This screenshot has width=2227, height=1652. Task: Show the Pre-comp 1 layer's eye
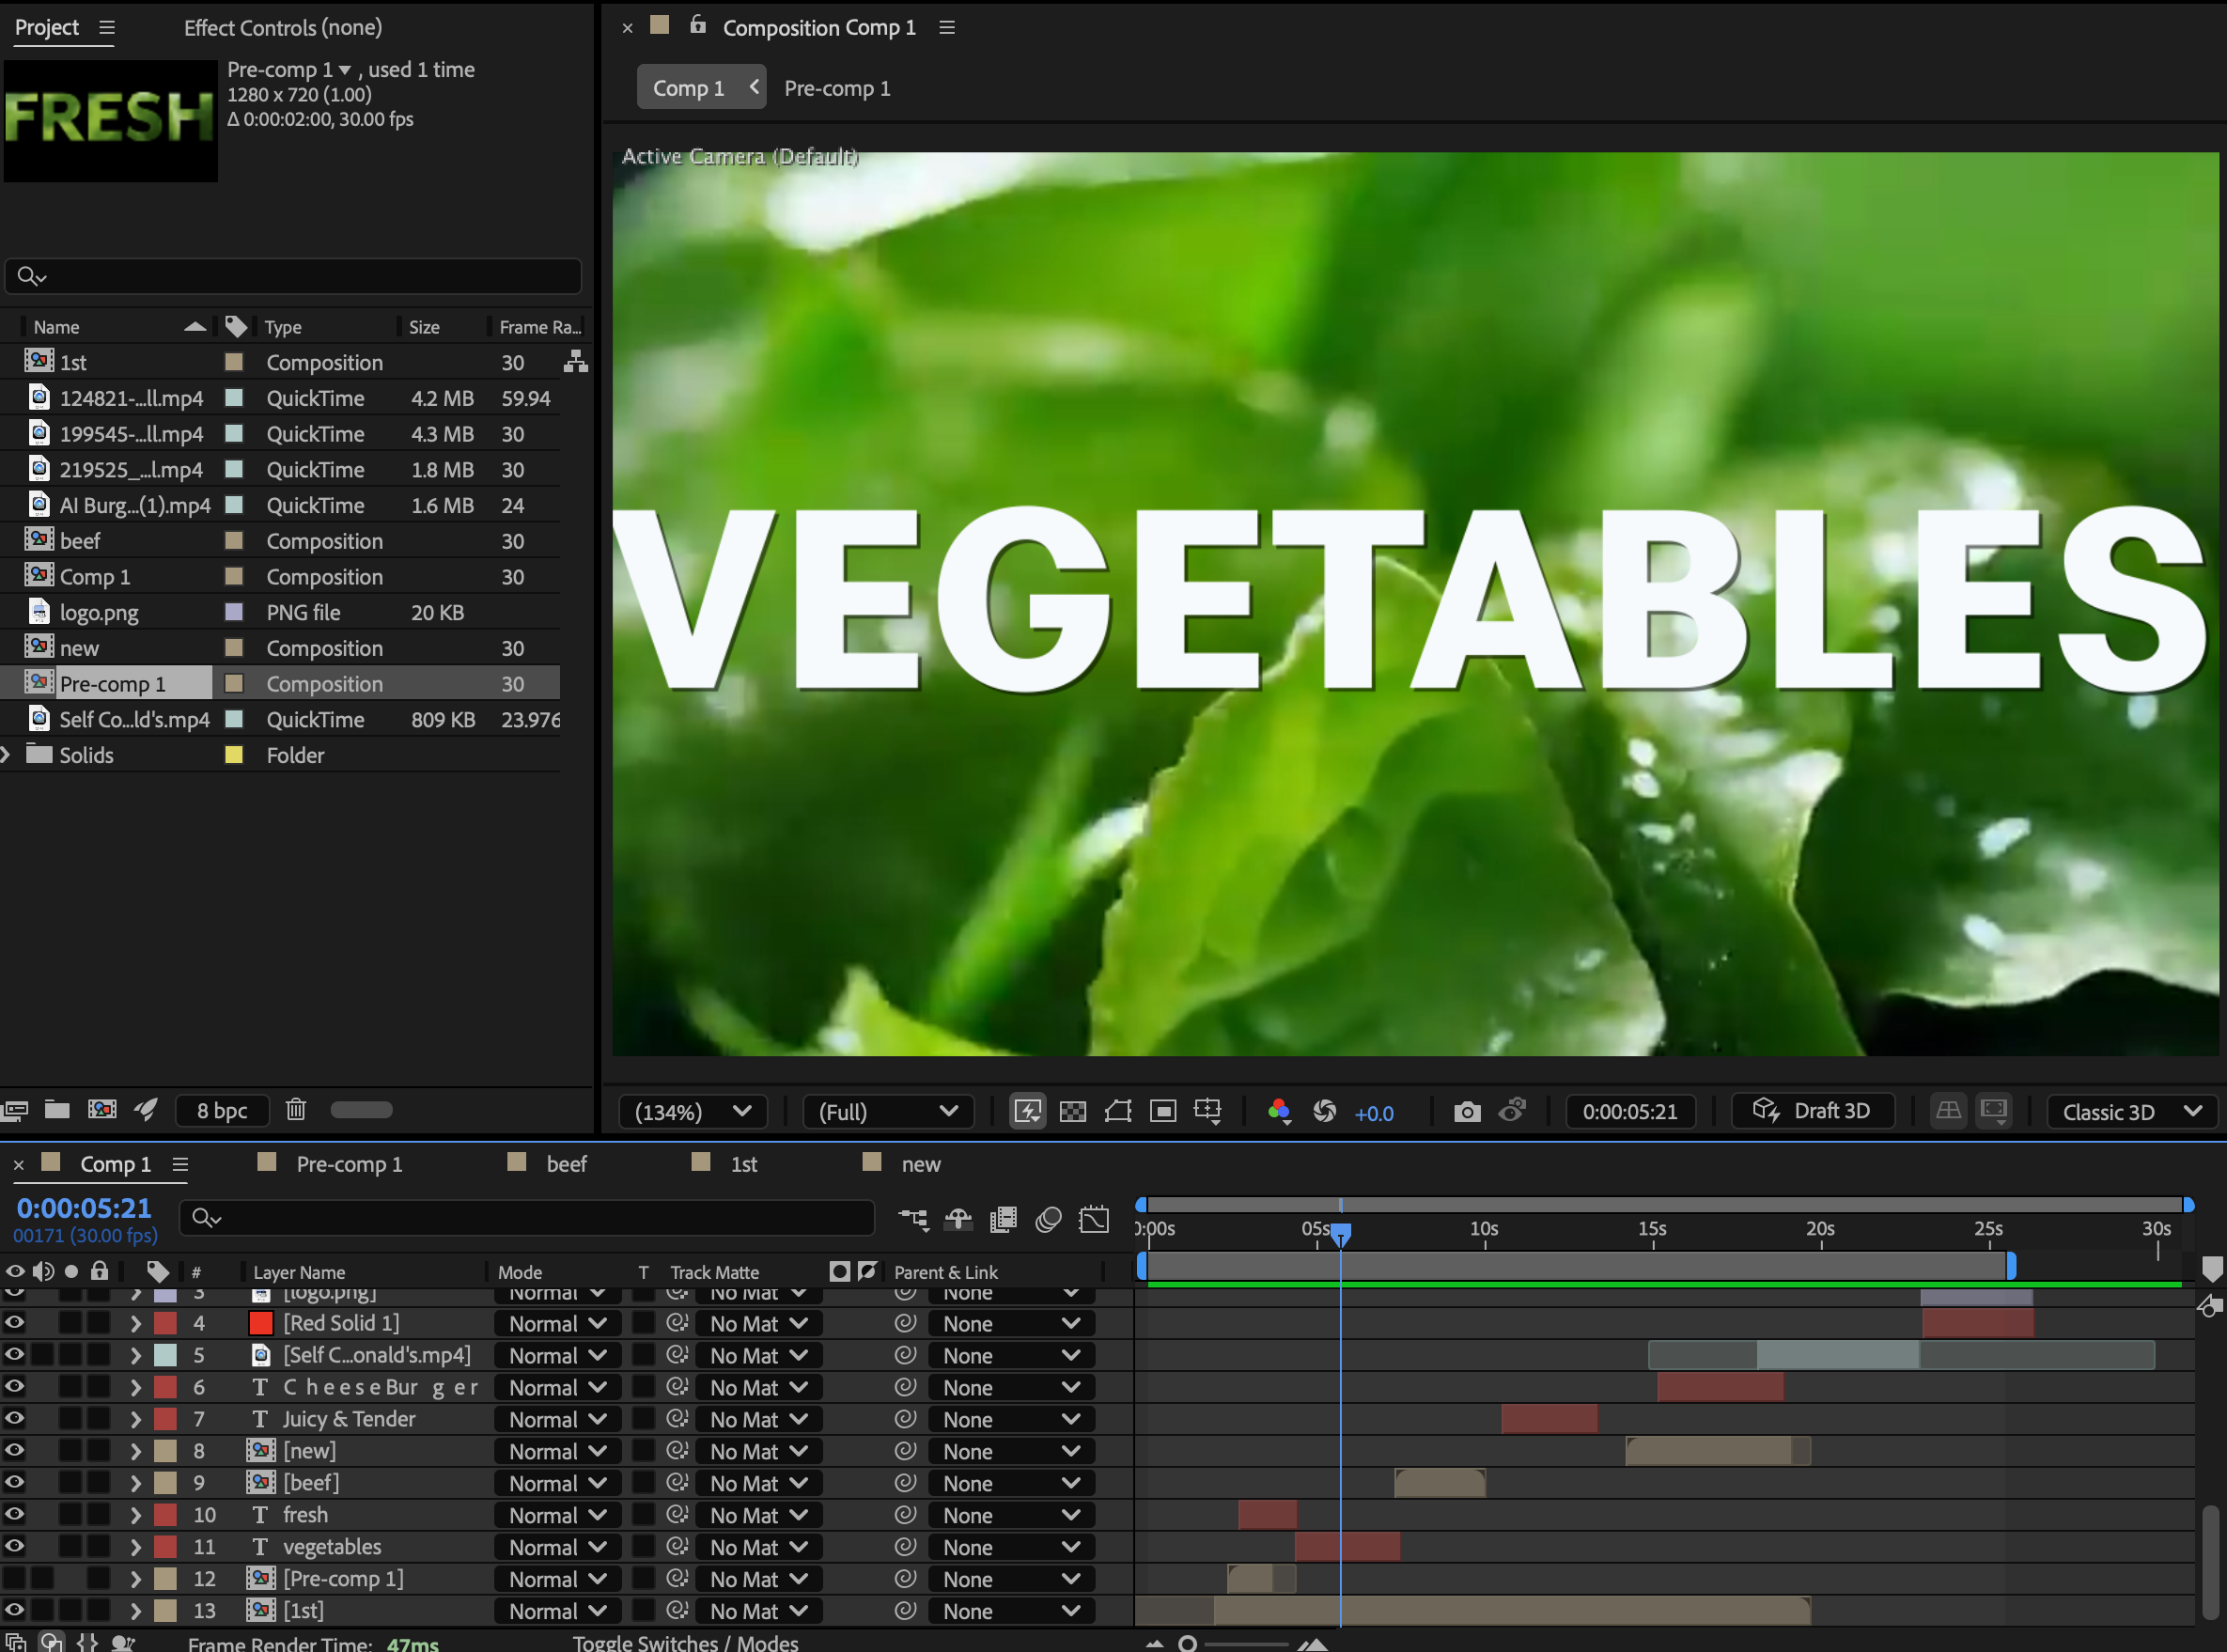coord(14,1578)
